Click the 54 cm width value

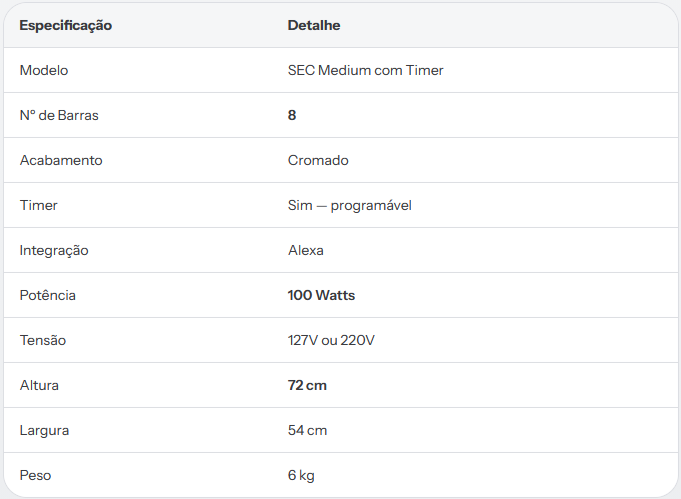coord(307,430)
